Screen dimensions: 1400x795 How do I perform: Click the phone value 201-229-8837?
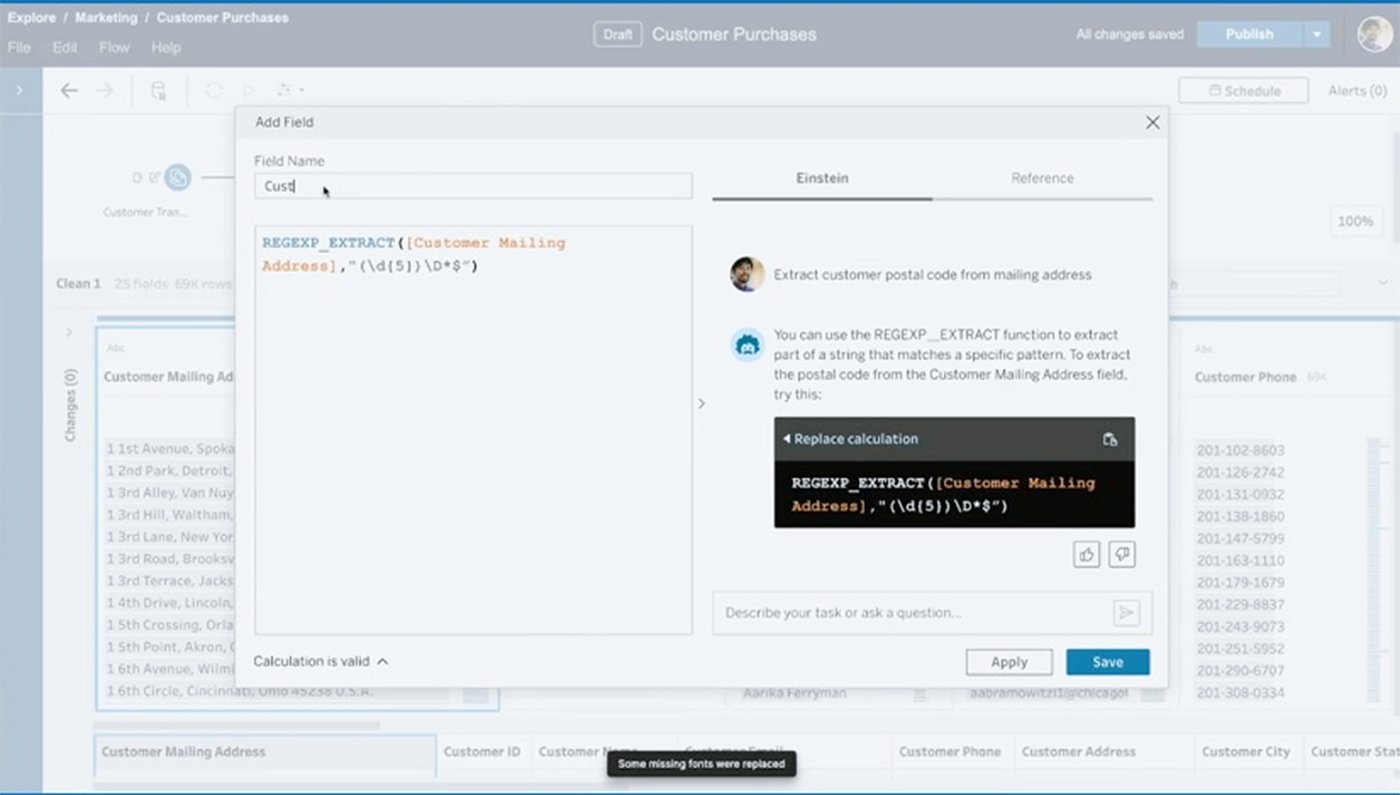(1240, 605)
